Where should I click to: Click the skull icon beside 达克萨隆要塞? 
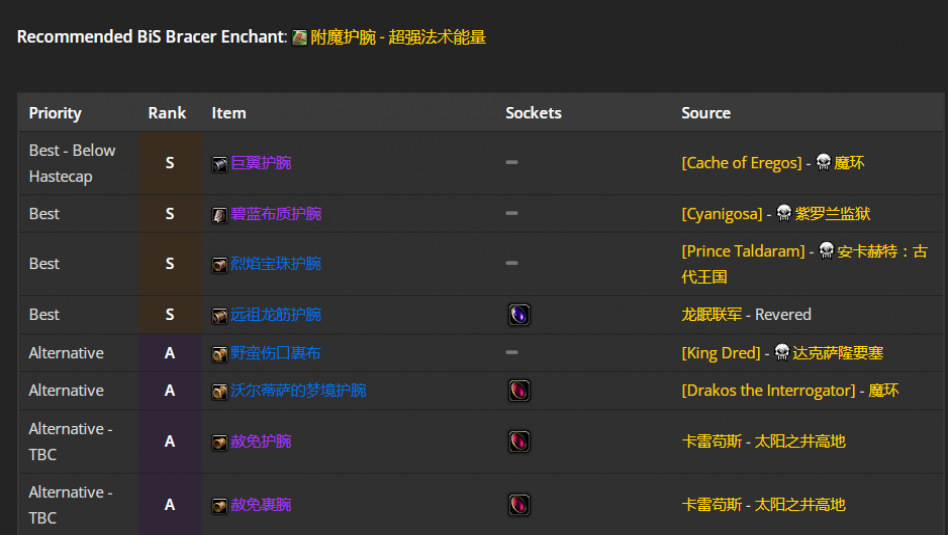[x=782, y=352]
